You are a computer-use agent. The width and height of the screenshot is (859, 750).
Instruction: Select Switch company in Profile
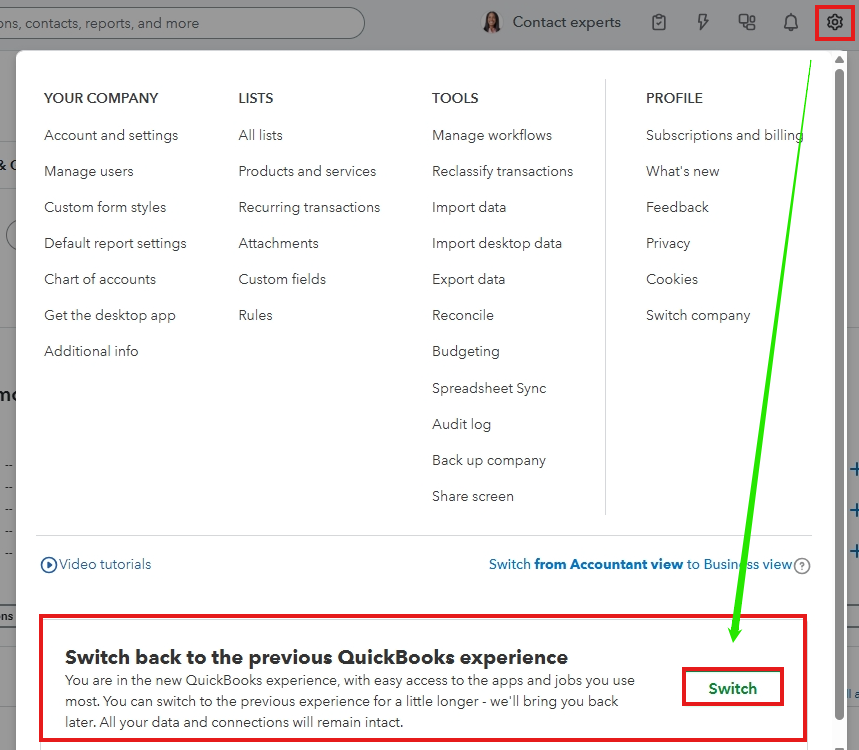click(x=698, y=315)
